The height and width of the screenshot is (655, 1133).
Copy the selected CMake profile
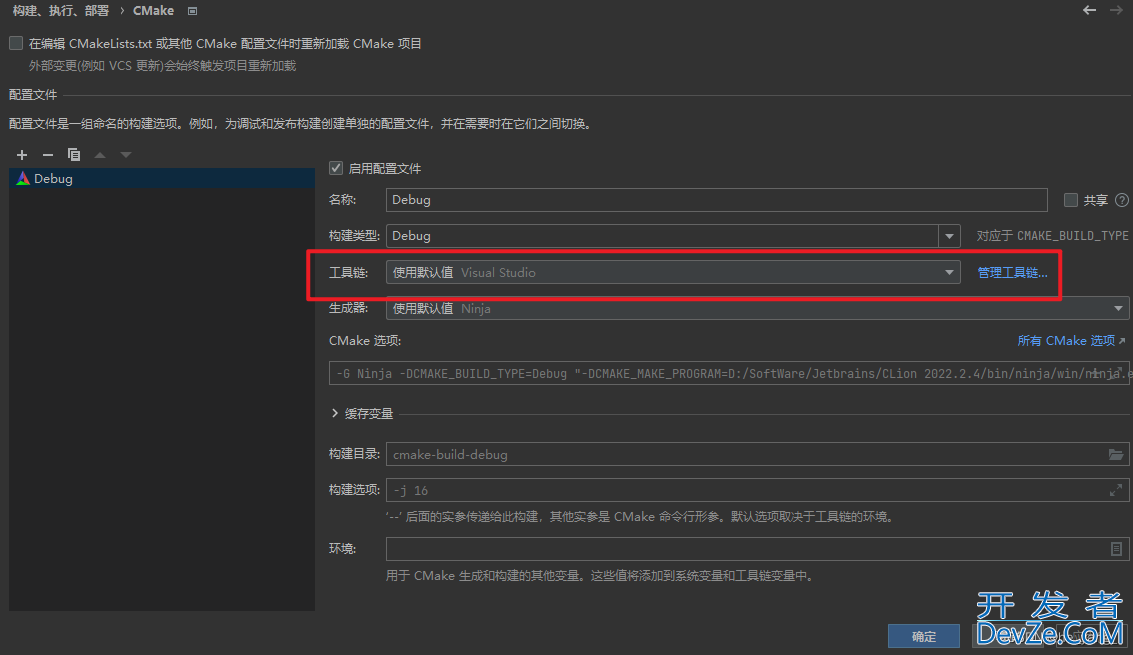(x=74, y=155)
